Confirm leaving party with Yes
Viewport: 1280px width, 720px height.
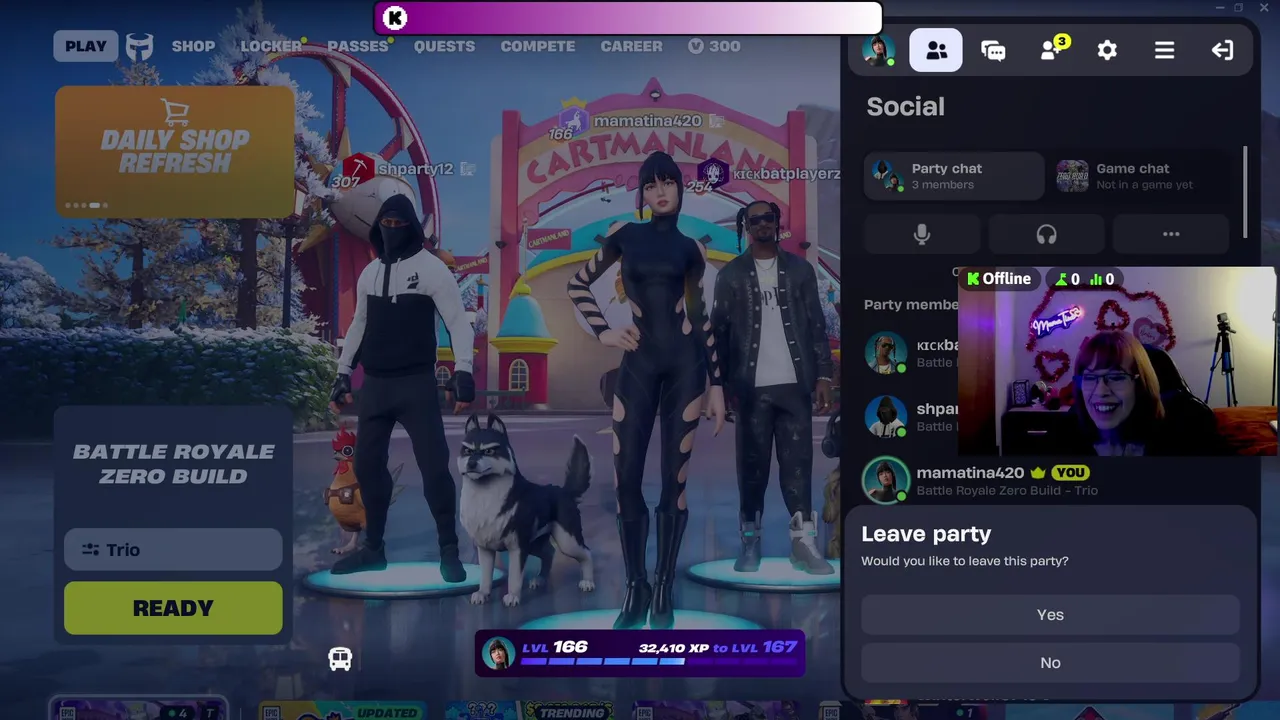pyautogui.click(x=1050, y=615)
